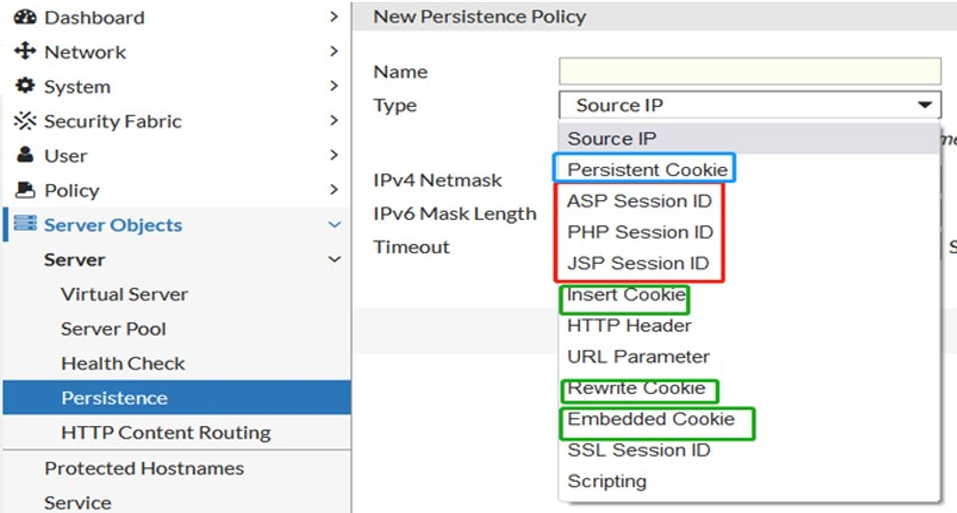Pick Insert Cookie persistence type

(x=626, y=295)
